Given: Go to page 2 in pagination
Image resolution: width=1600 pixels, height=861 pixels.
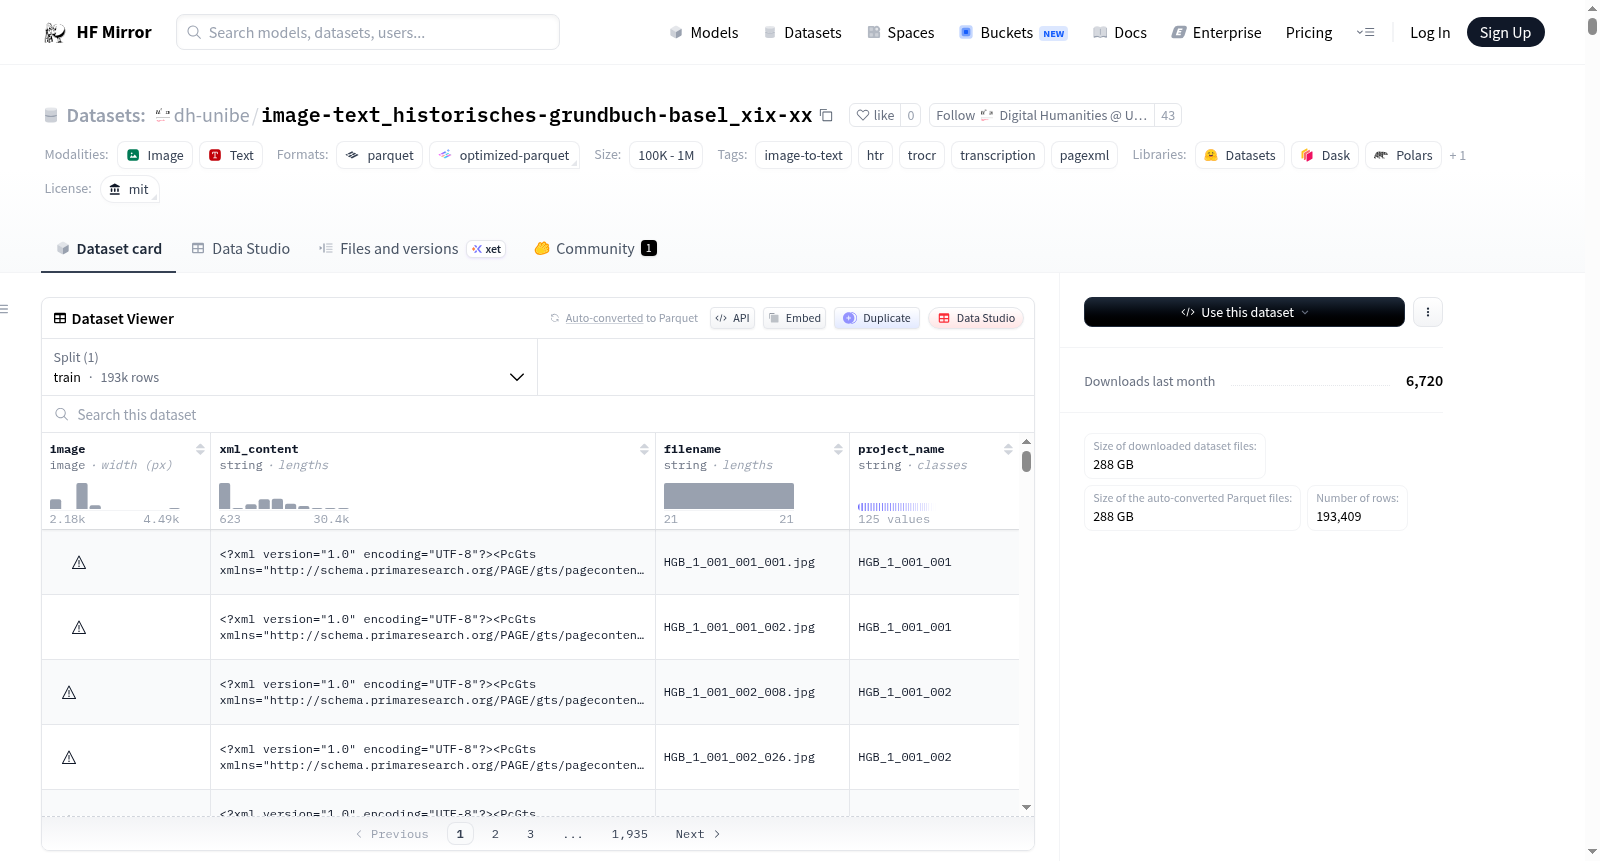Looking at the screenshot, I should pyautogui.click(x=495, y=834).
